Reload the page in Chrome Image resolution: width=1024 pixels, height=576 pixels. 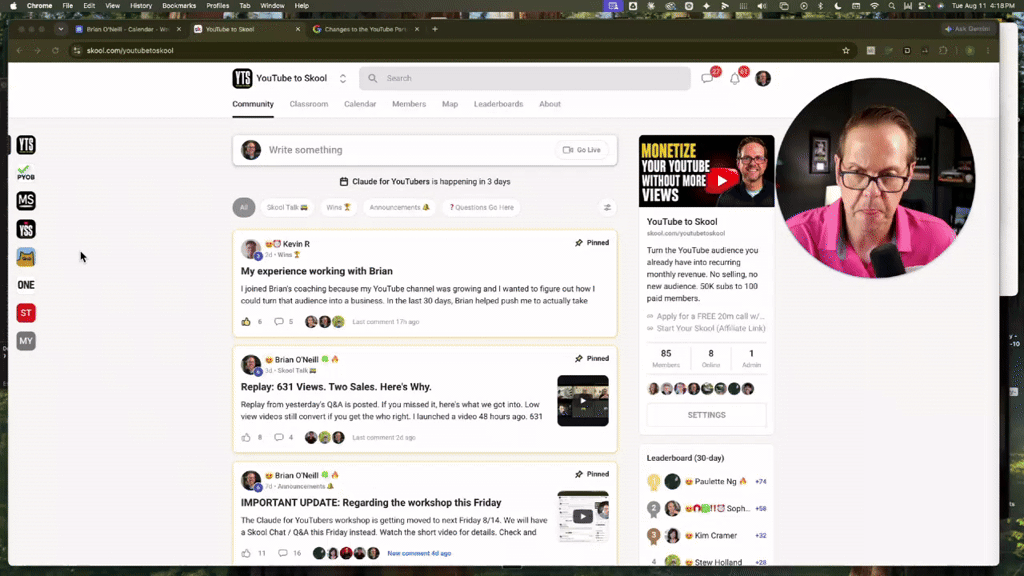[56, 50]
